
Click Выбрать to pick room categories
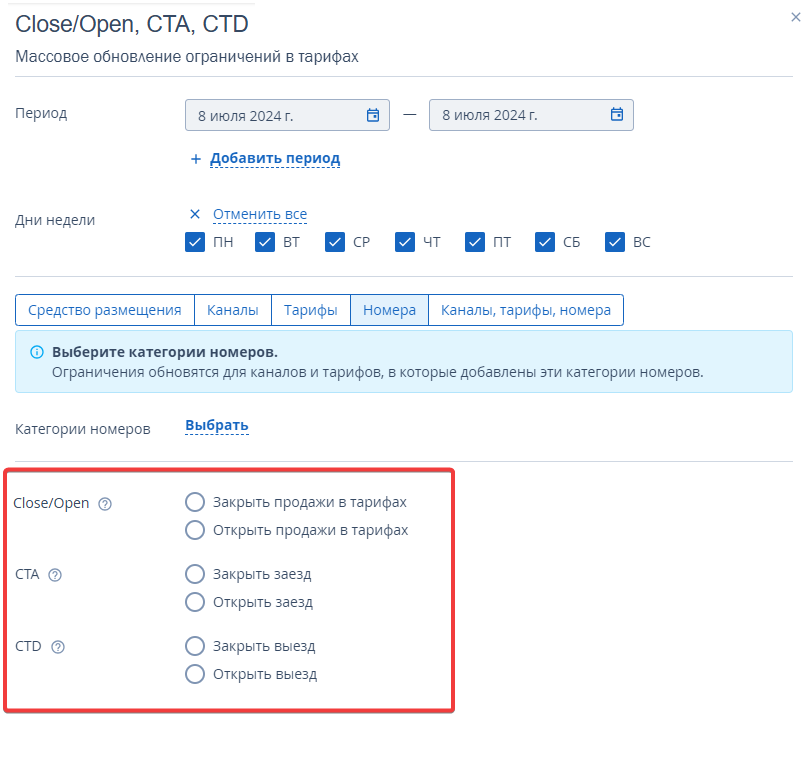click(x=217, y=426)
